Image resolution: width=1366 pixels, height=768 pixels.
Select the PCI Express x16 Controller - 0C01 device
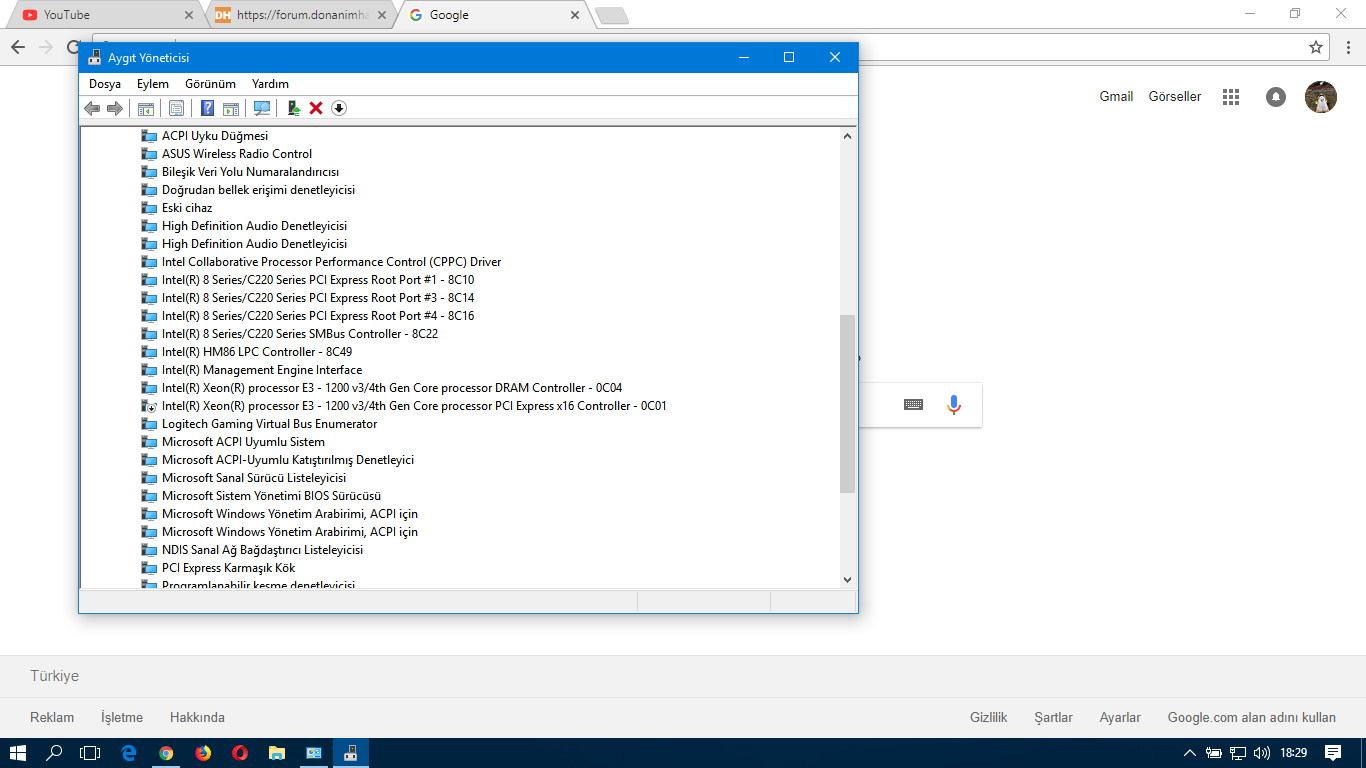414,406
